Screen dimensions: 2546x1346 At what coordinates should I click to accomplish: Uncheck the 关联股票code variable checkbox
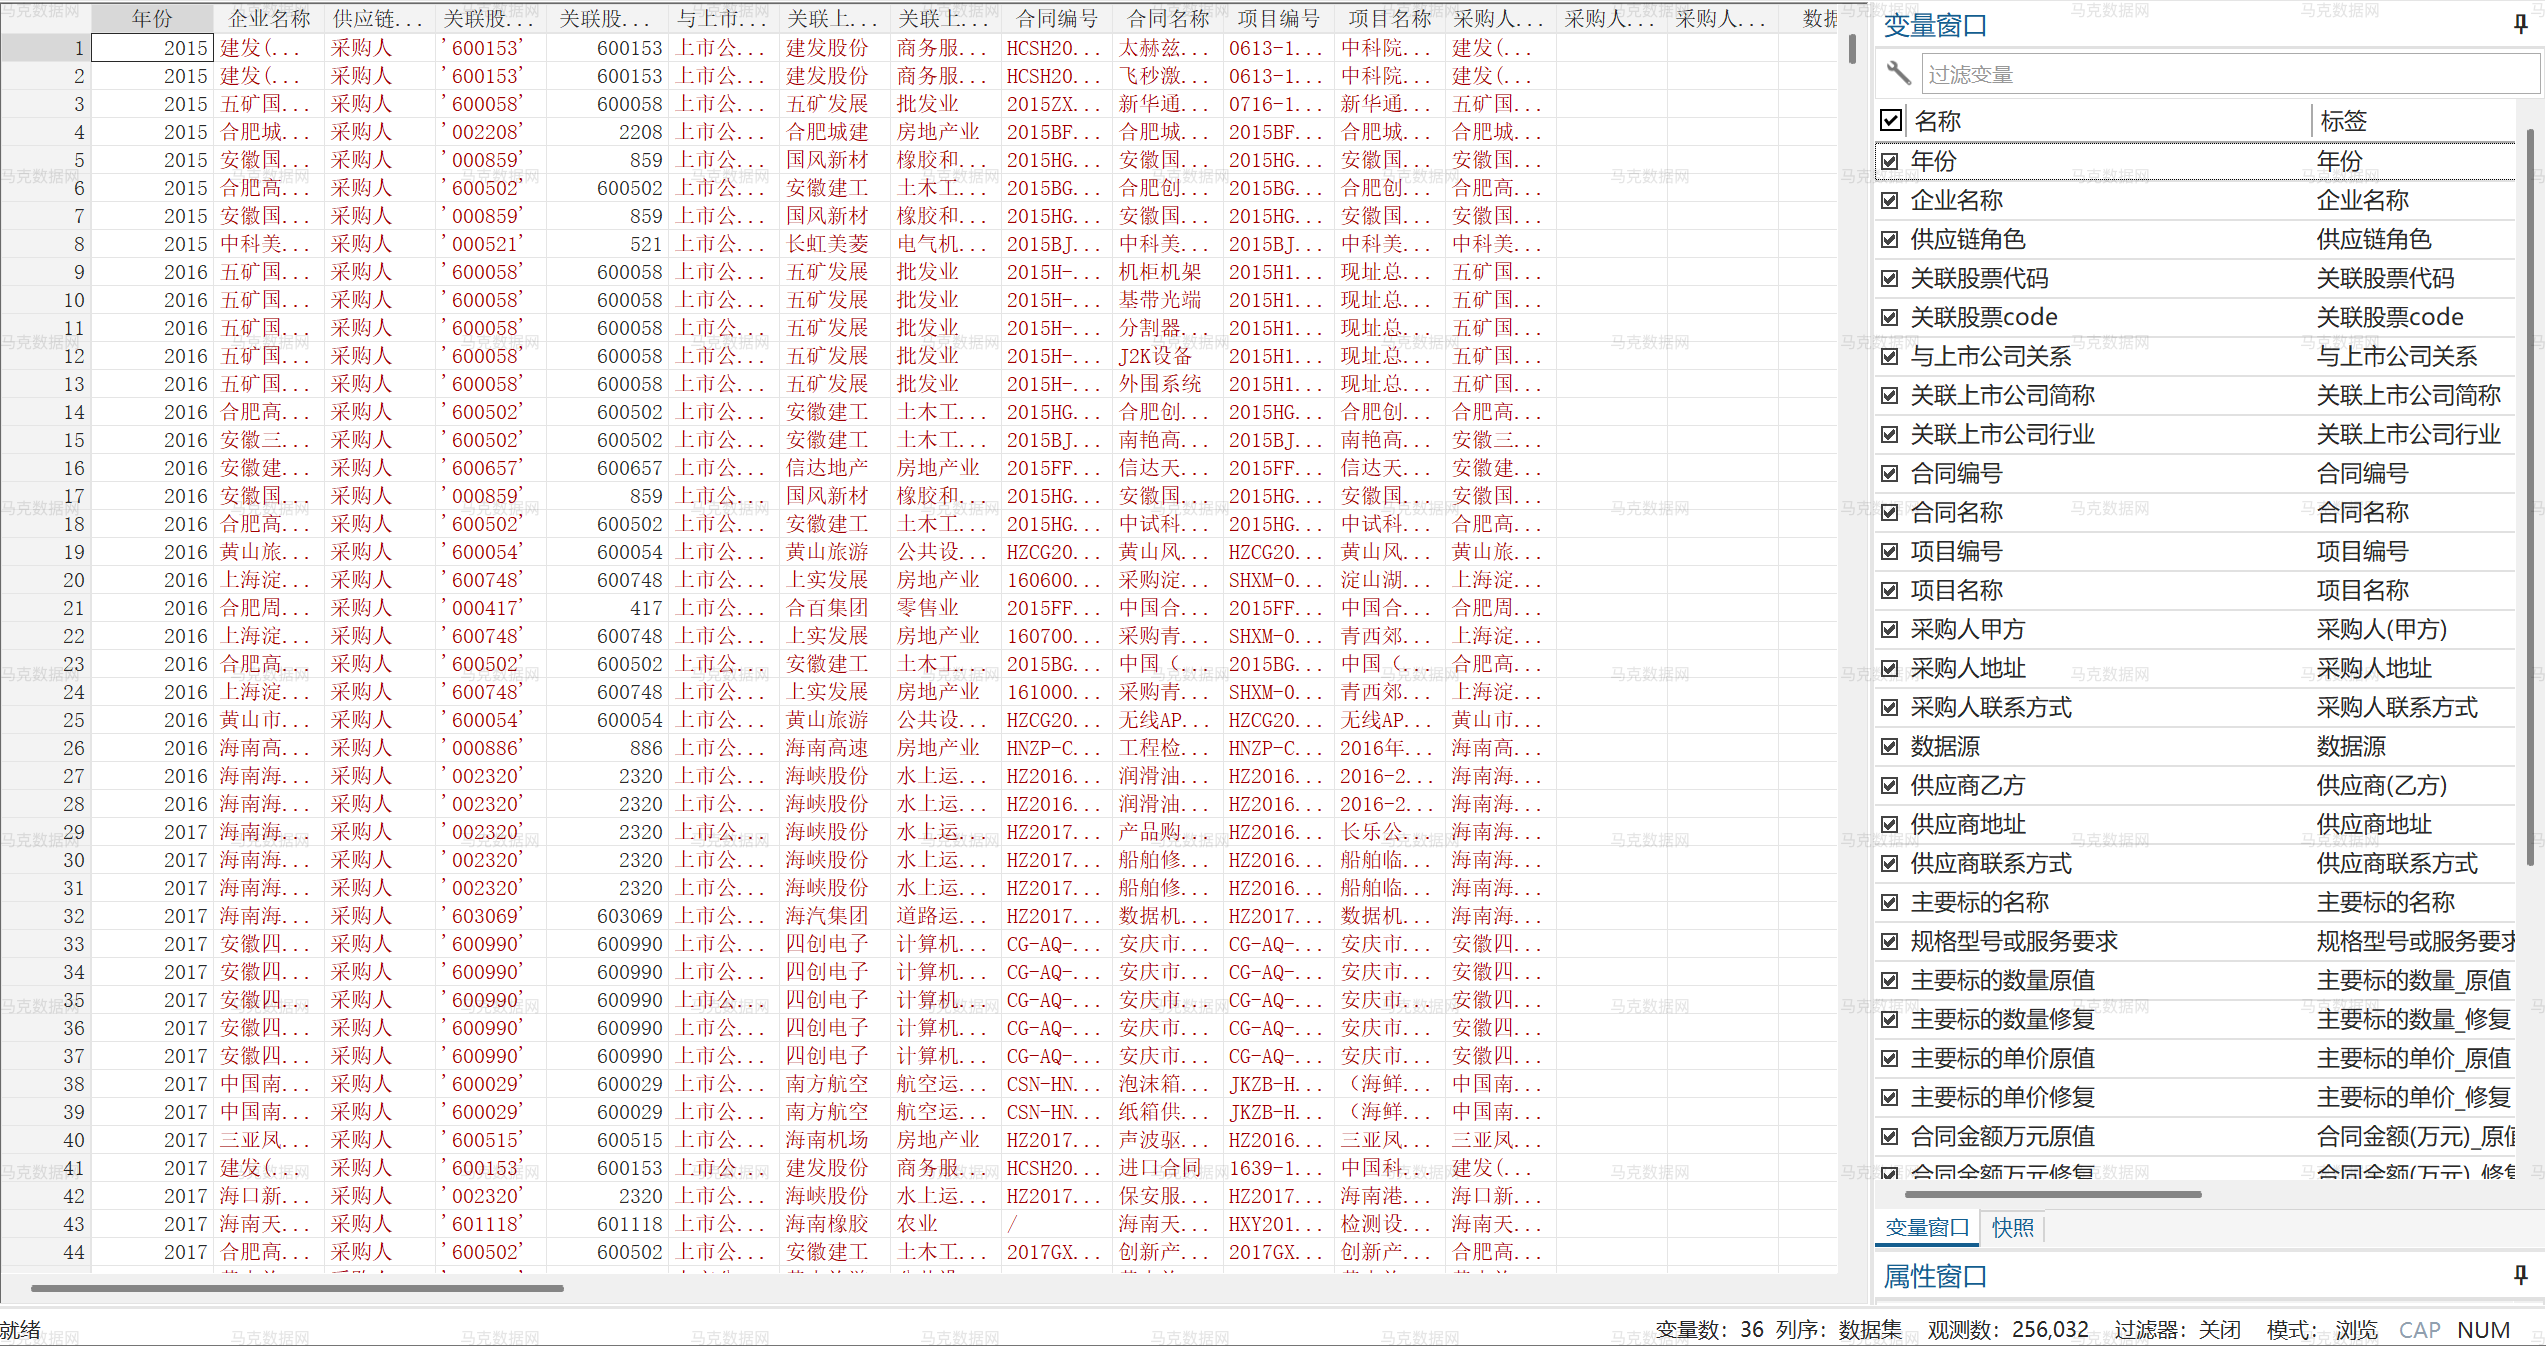[1889, 317]
